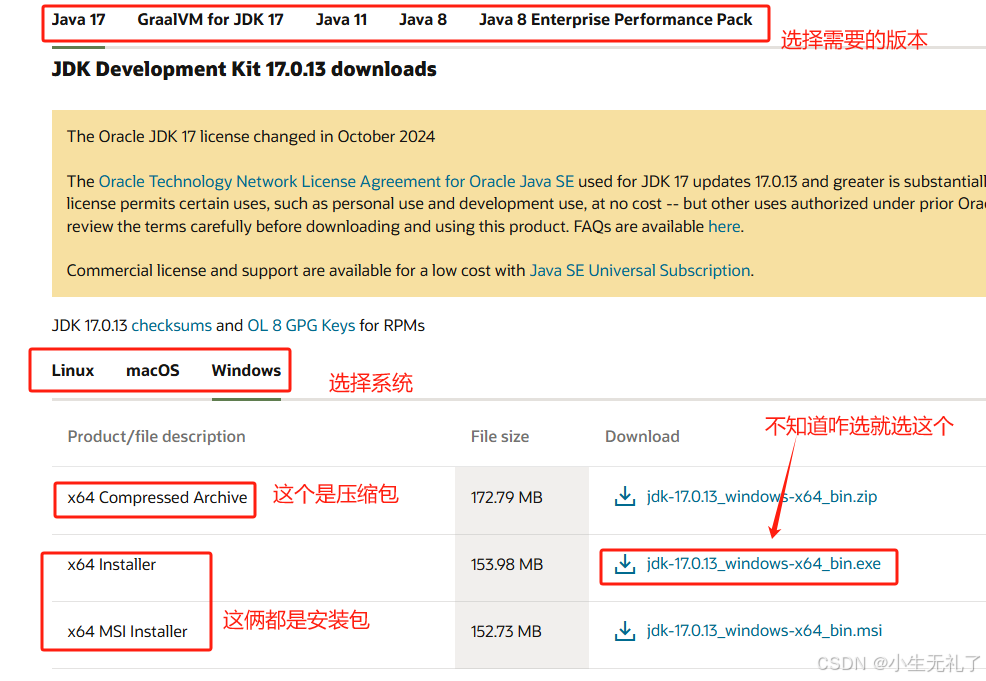The image size is (986, 681).
Task: Select the Linux operating system tab
Action: tap(71, 370)
